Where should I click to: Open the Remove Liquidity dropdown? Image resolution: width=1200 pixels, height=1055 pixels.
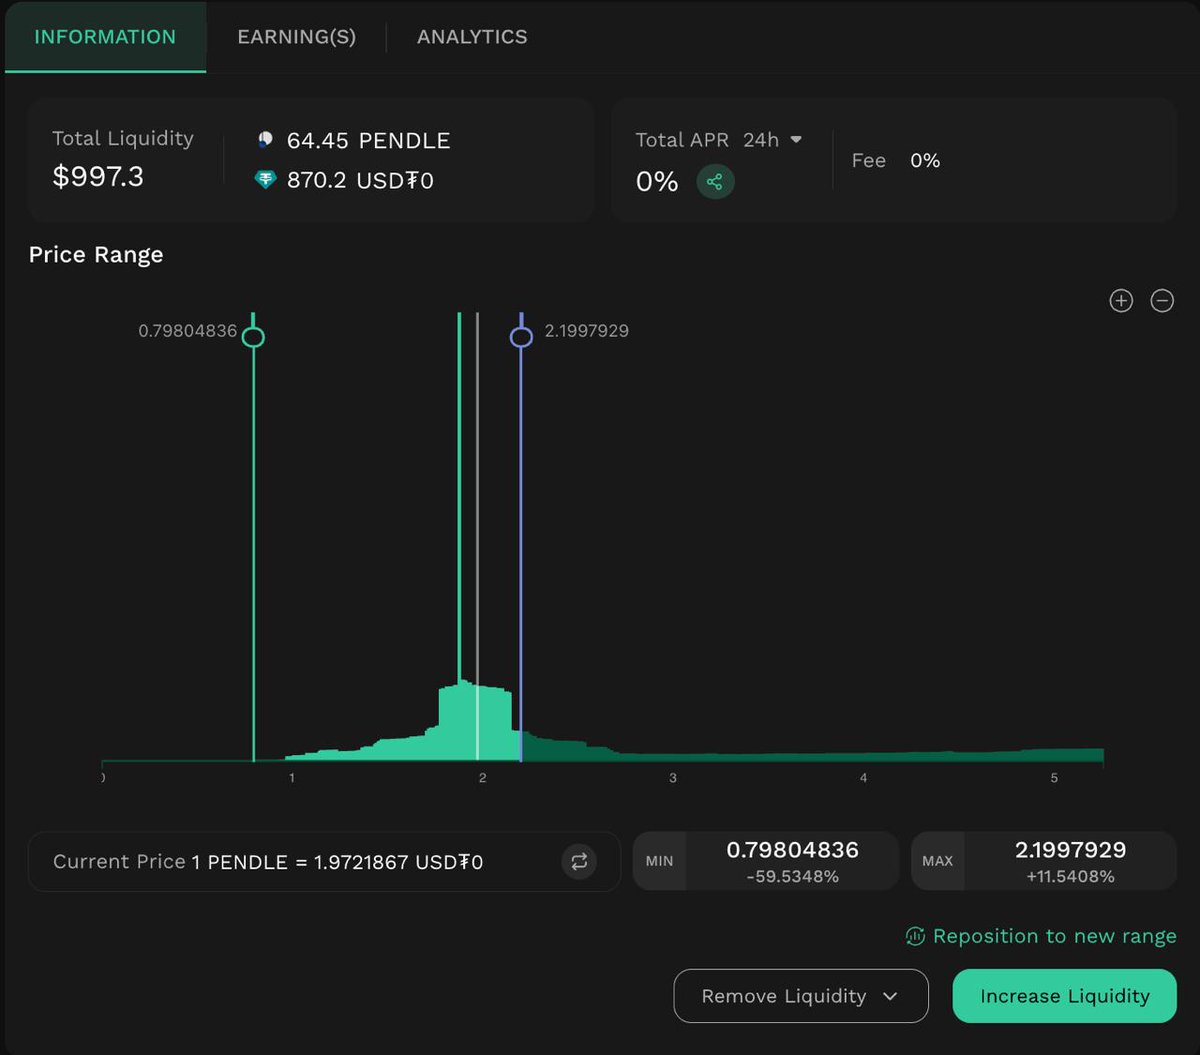801,996
